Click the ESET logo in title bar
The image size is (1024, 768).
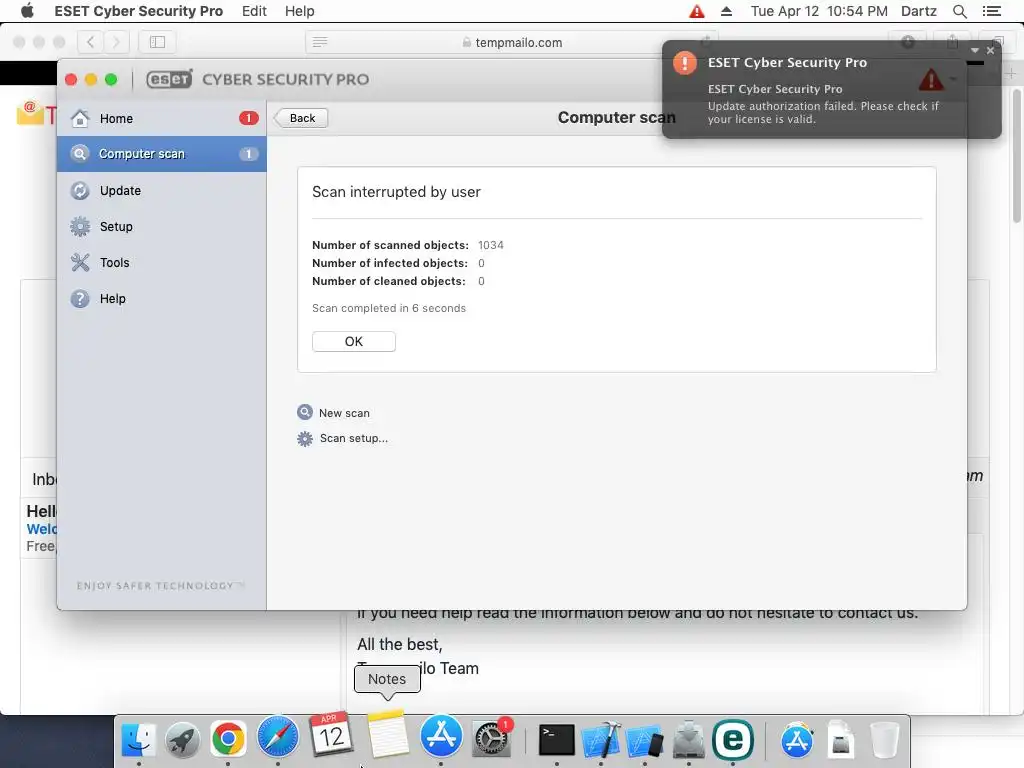169,79
